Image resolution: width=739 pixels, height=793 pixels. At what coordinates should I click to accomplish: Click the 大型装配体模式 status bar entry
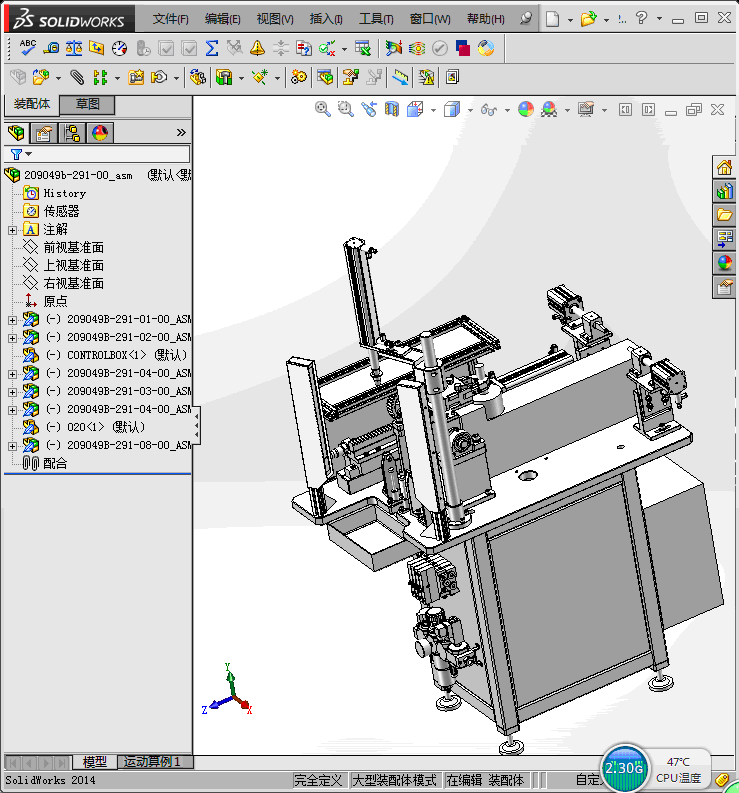click(x=394, y=780)
